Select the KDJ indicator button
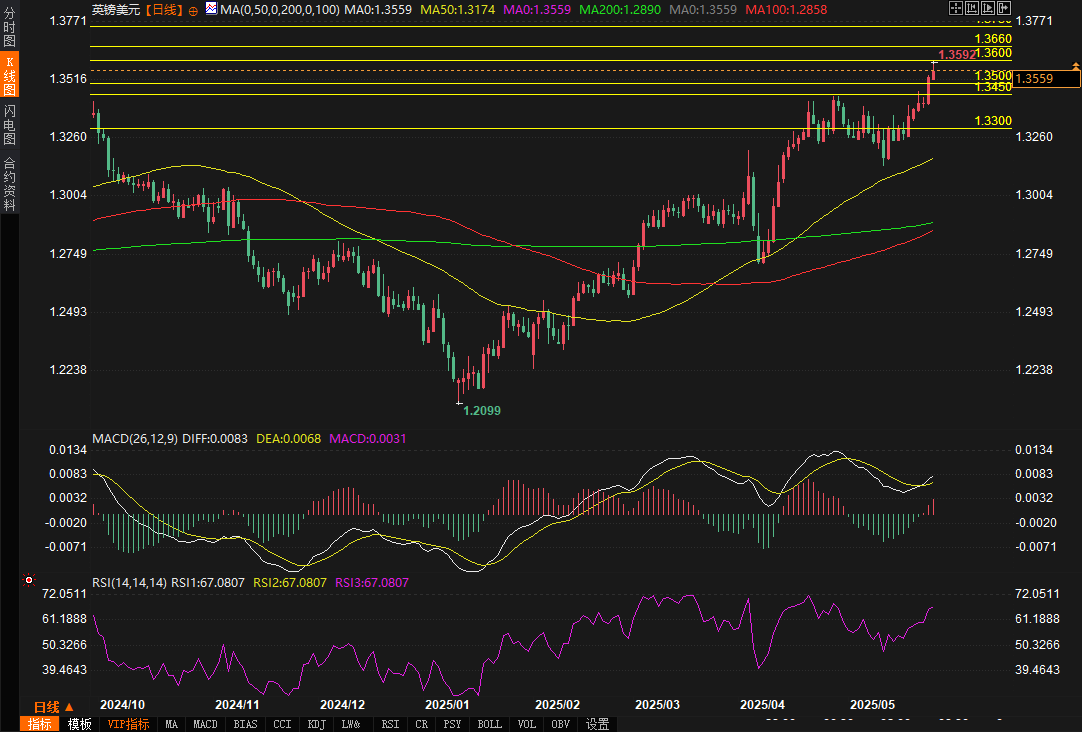The height and width of the screenshot is (732, 1082). pos(316,724)
